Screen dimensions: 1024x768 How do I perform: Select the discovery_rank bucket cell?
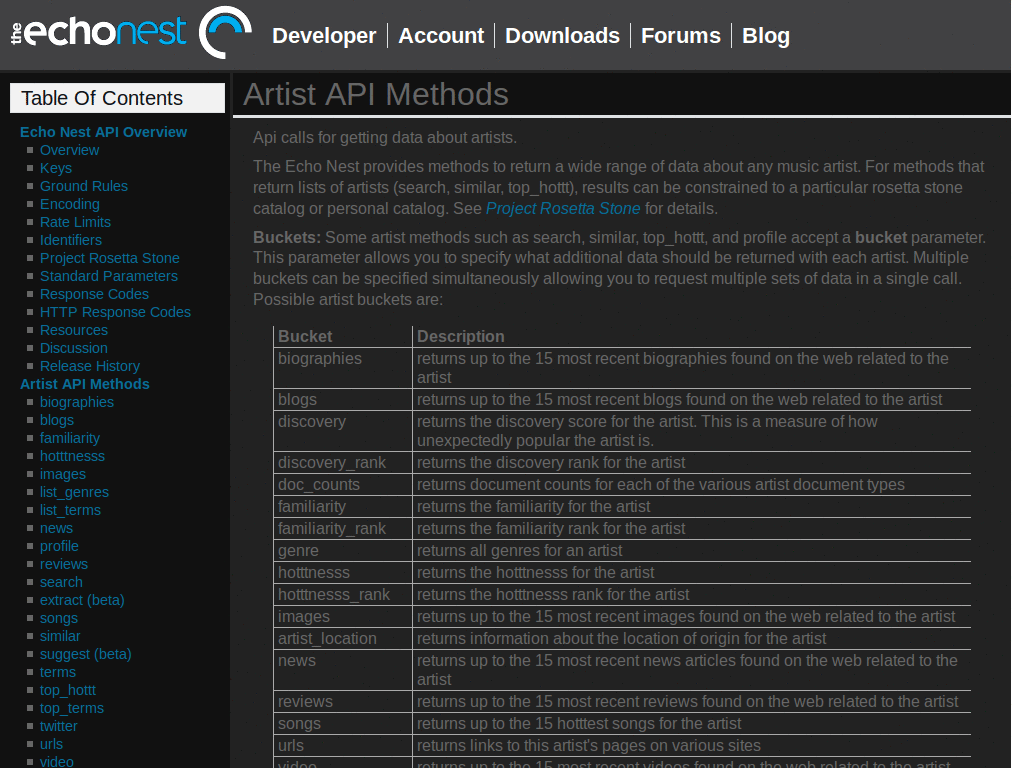[x=343, y=462]
